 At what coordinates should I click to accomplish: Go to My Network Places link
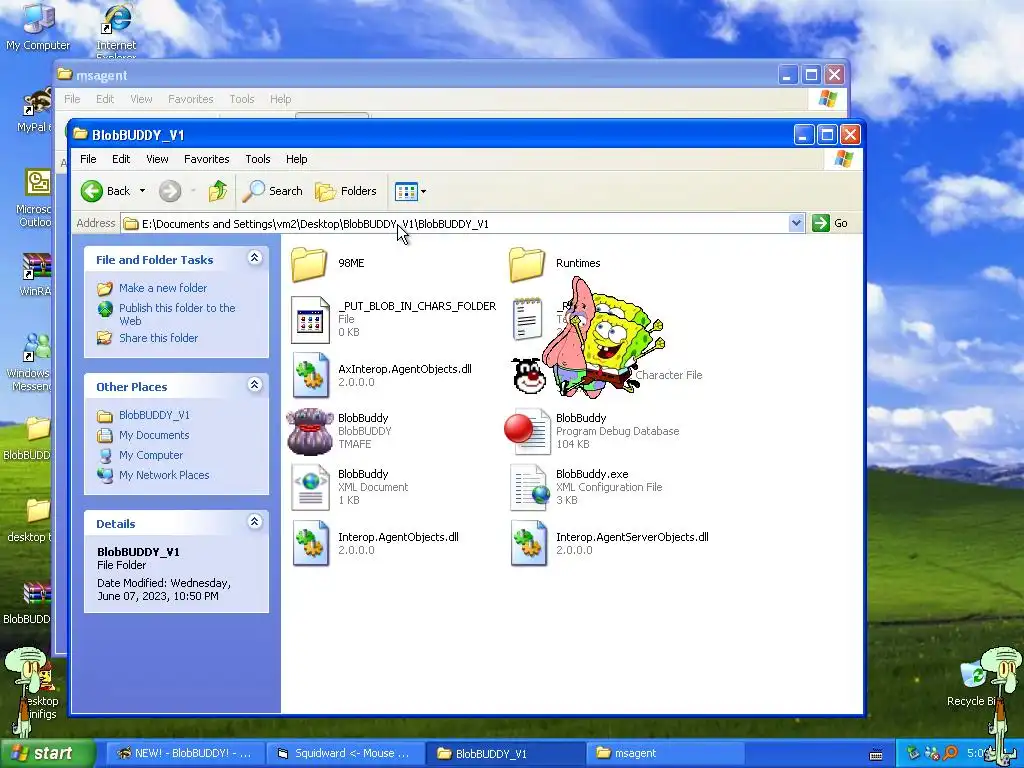point(164,475)
